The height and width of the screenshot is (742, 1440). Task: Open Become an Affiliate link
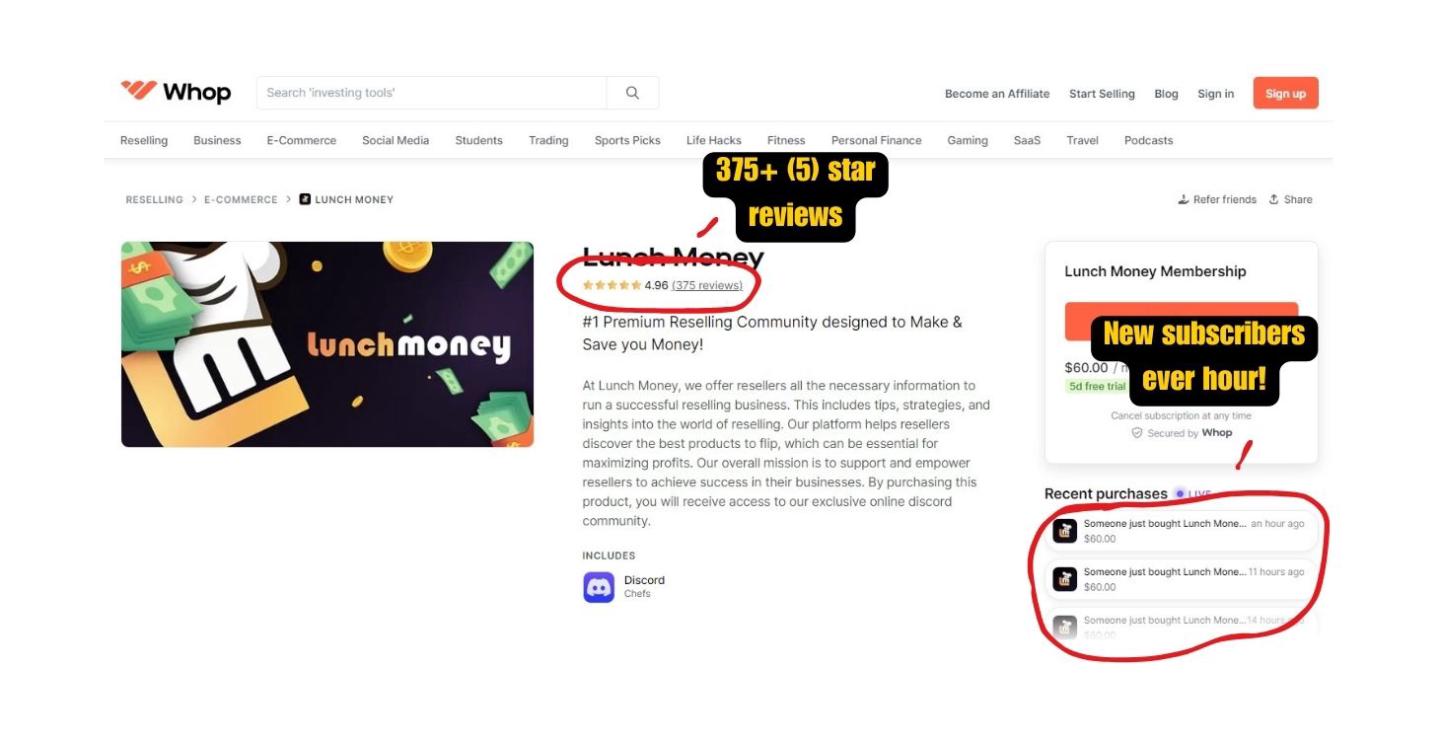pyautogui.click(x=997, y=94)
